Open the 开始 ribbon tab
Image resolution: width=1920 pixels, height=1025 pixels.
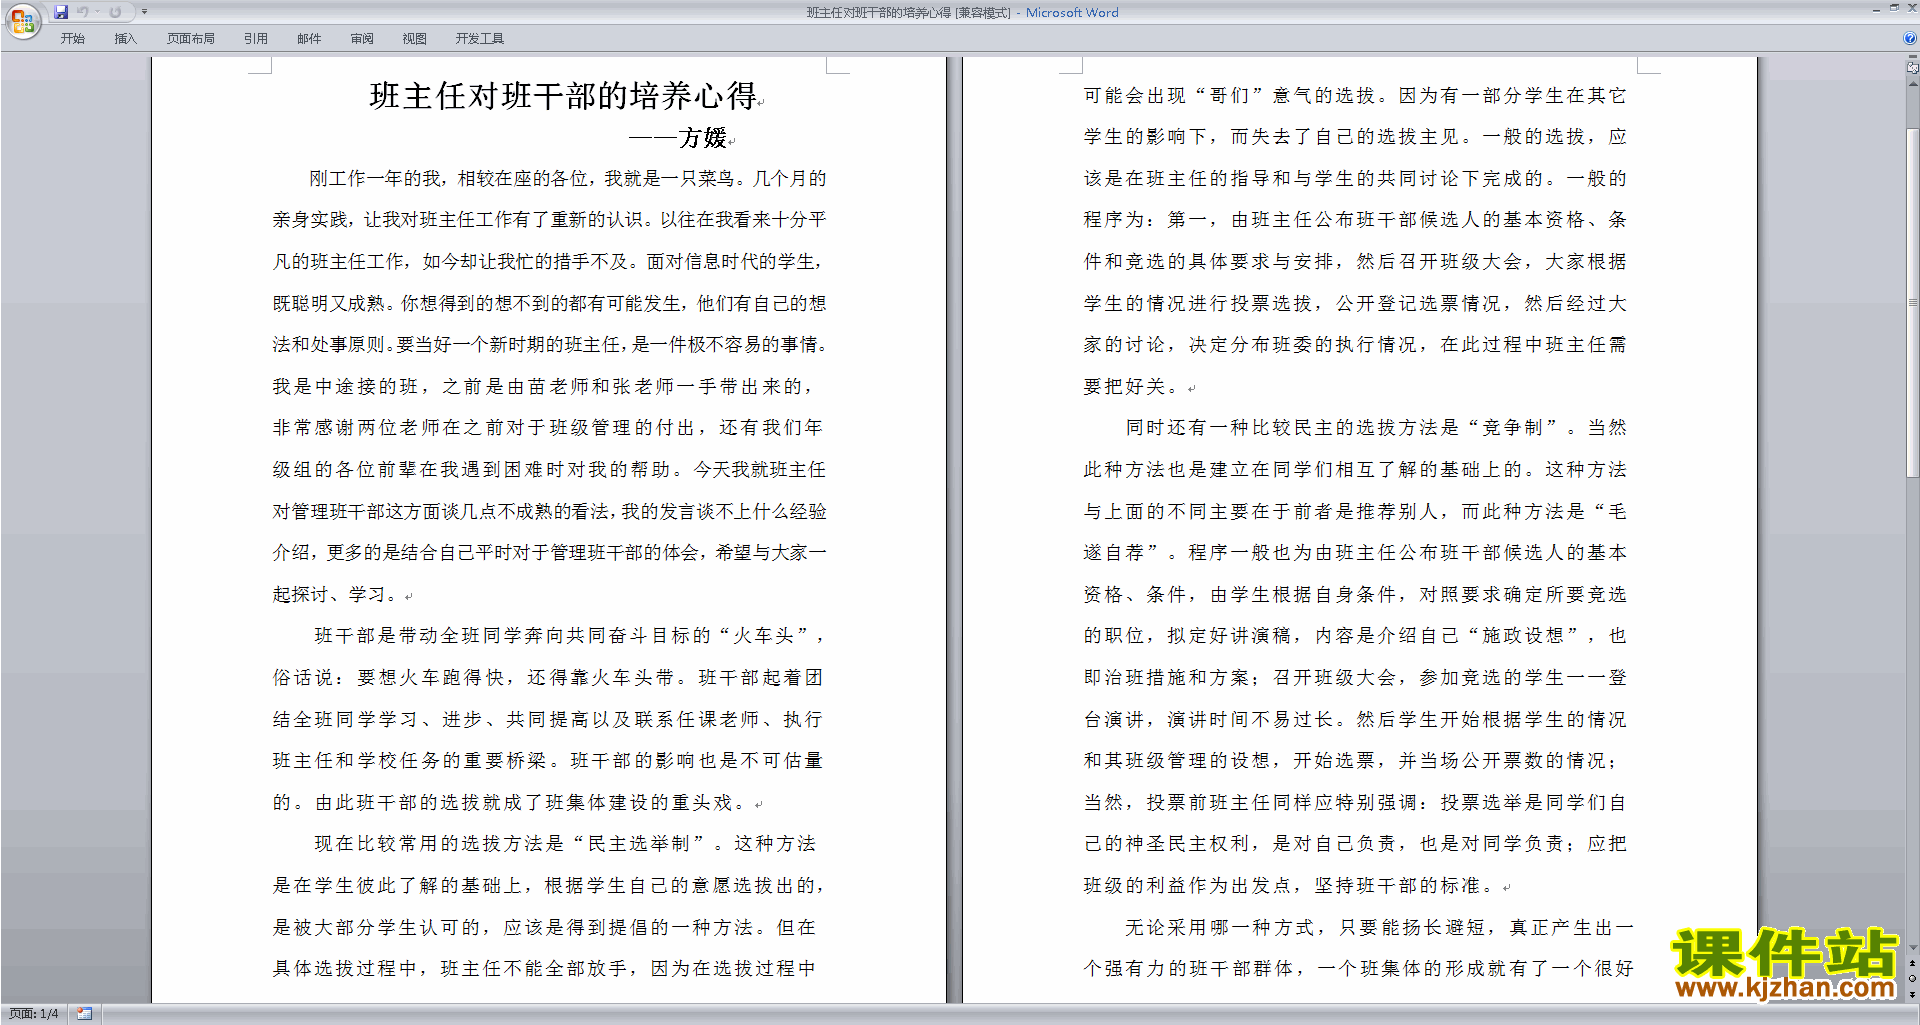pyautogui.click(x=72, y=39)
